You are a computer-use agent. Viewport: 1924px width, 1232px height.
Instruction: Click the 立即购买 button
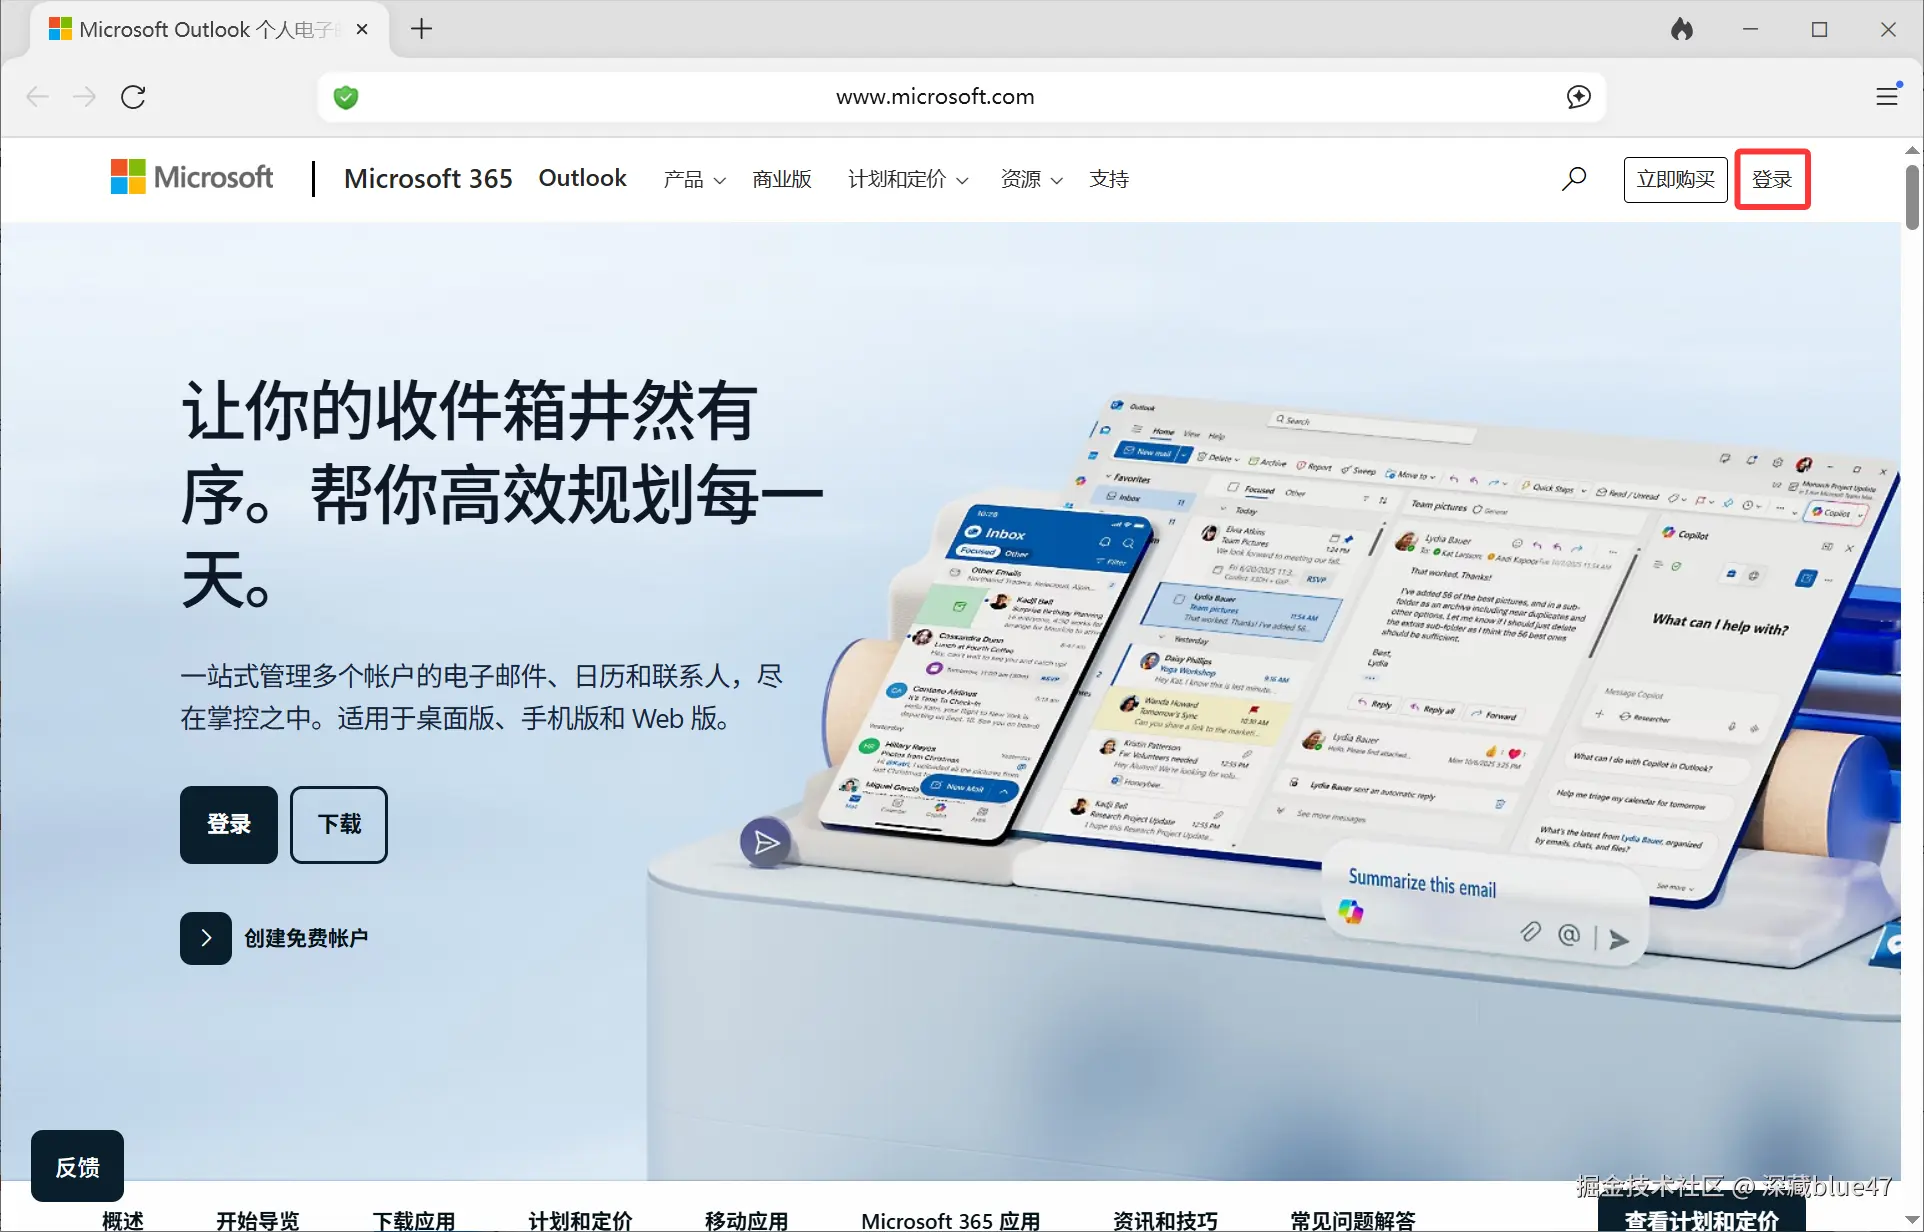1675,179
